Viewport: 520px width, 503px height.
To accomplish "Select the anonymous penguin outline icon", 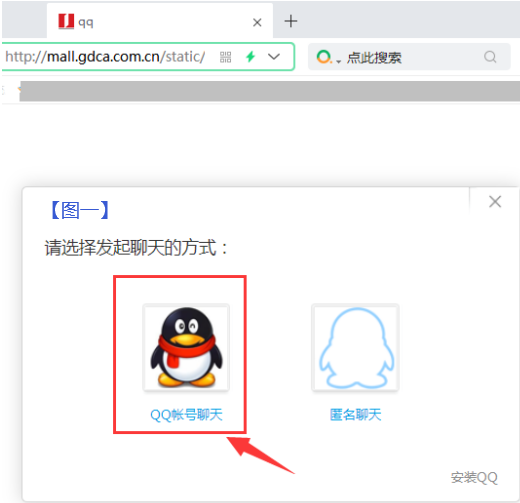I will (x=355, y=347).
